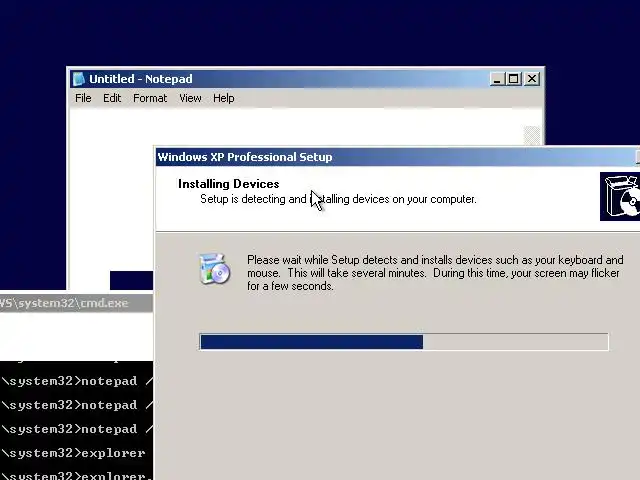Click the Notepad icon in title bar
The height and width of the screenshot is (480, 640).
78,79
